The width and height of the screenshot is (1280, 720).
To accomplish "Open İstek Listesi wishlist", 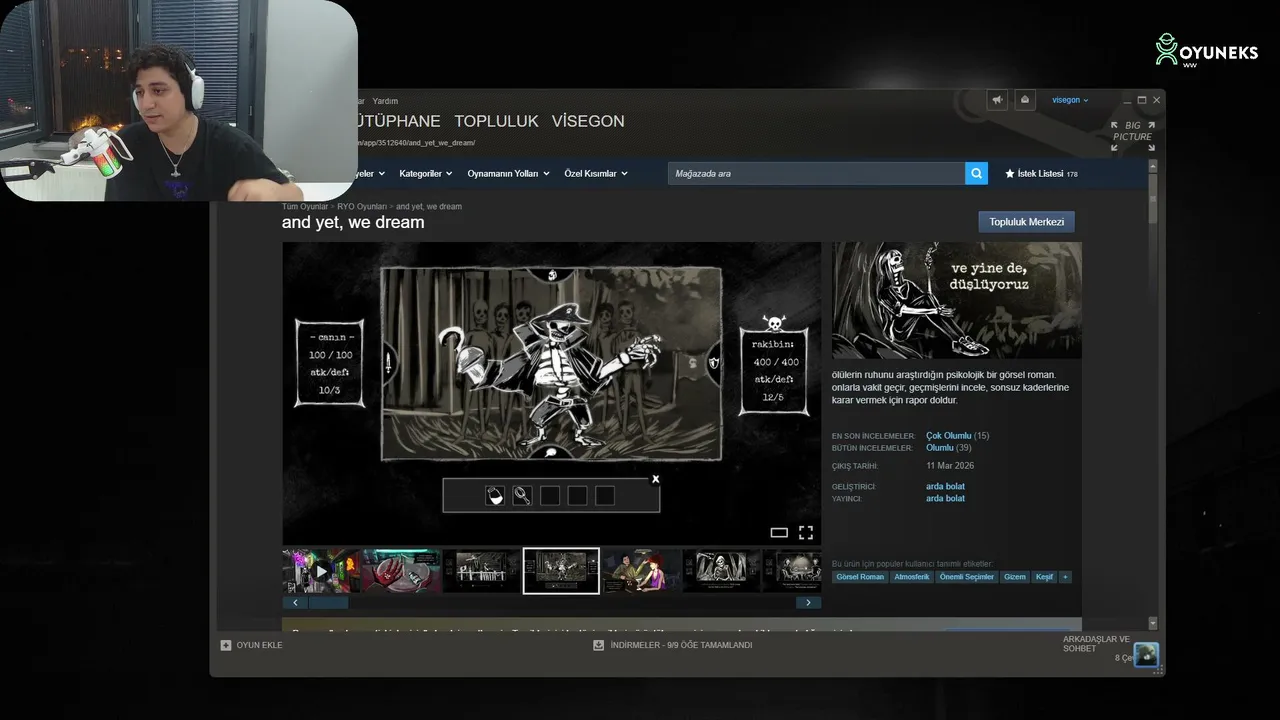I will click(1041, 174).
